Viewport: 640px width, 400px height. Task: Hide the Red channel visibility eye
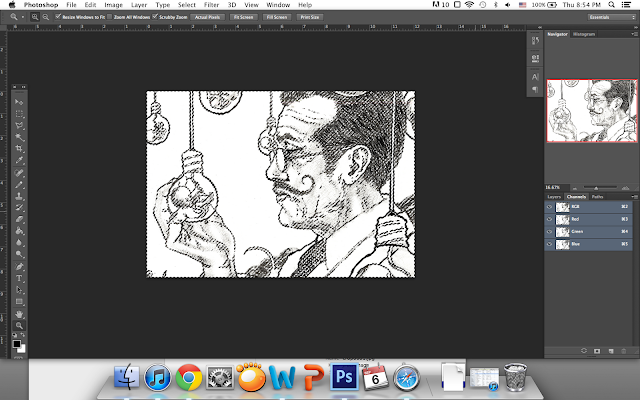point(549,219)
